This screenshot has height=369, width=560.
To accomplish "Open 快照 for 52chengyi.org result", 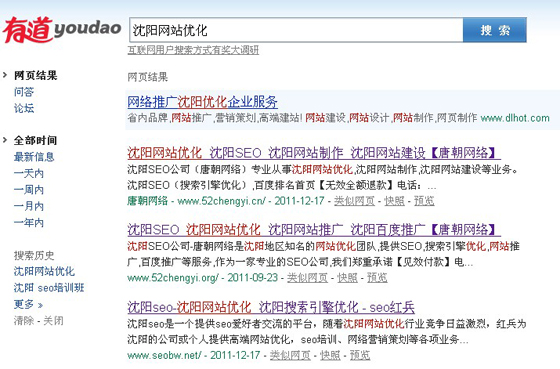I will [x=347, y=278].
